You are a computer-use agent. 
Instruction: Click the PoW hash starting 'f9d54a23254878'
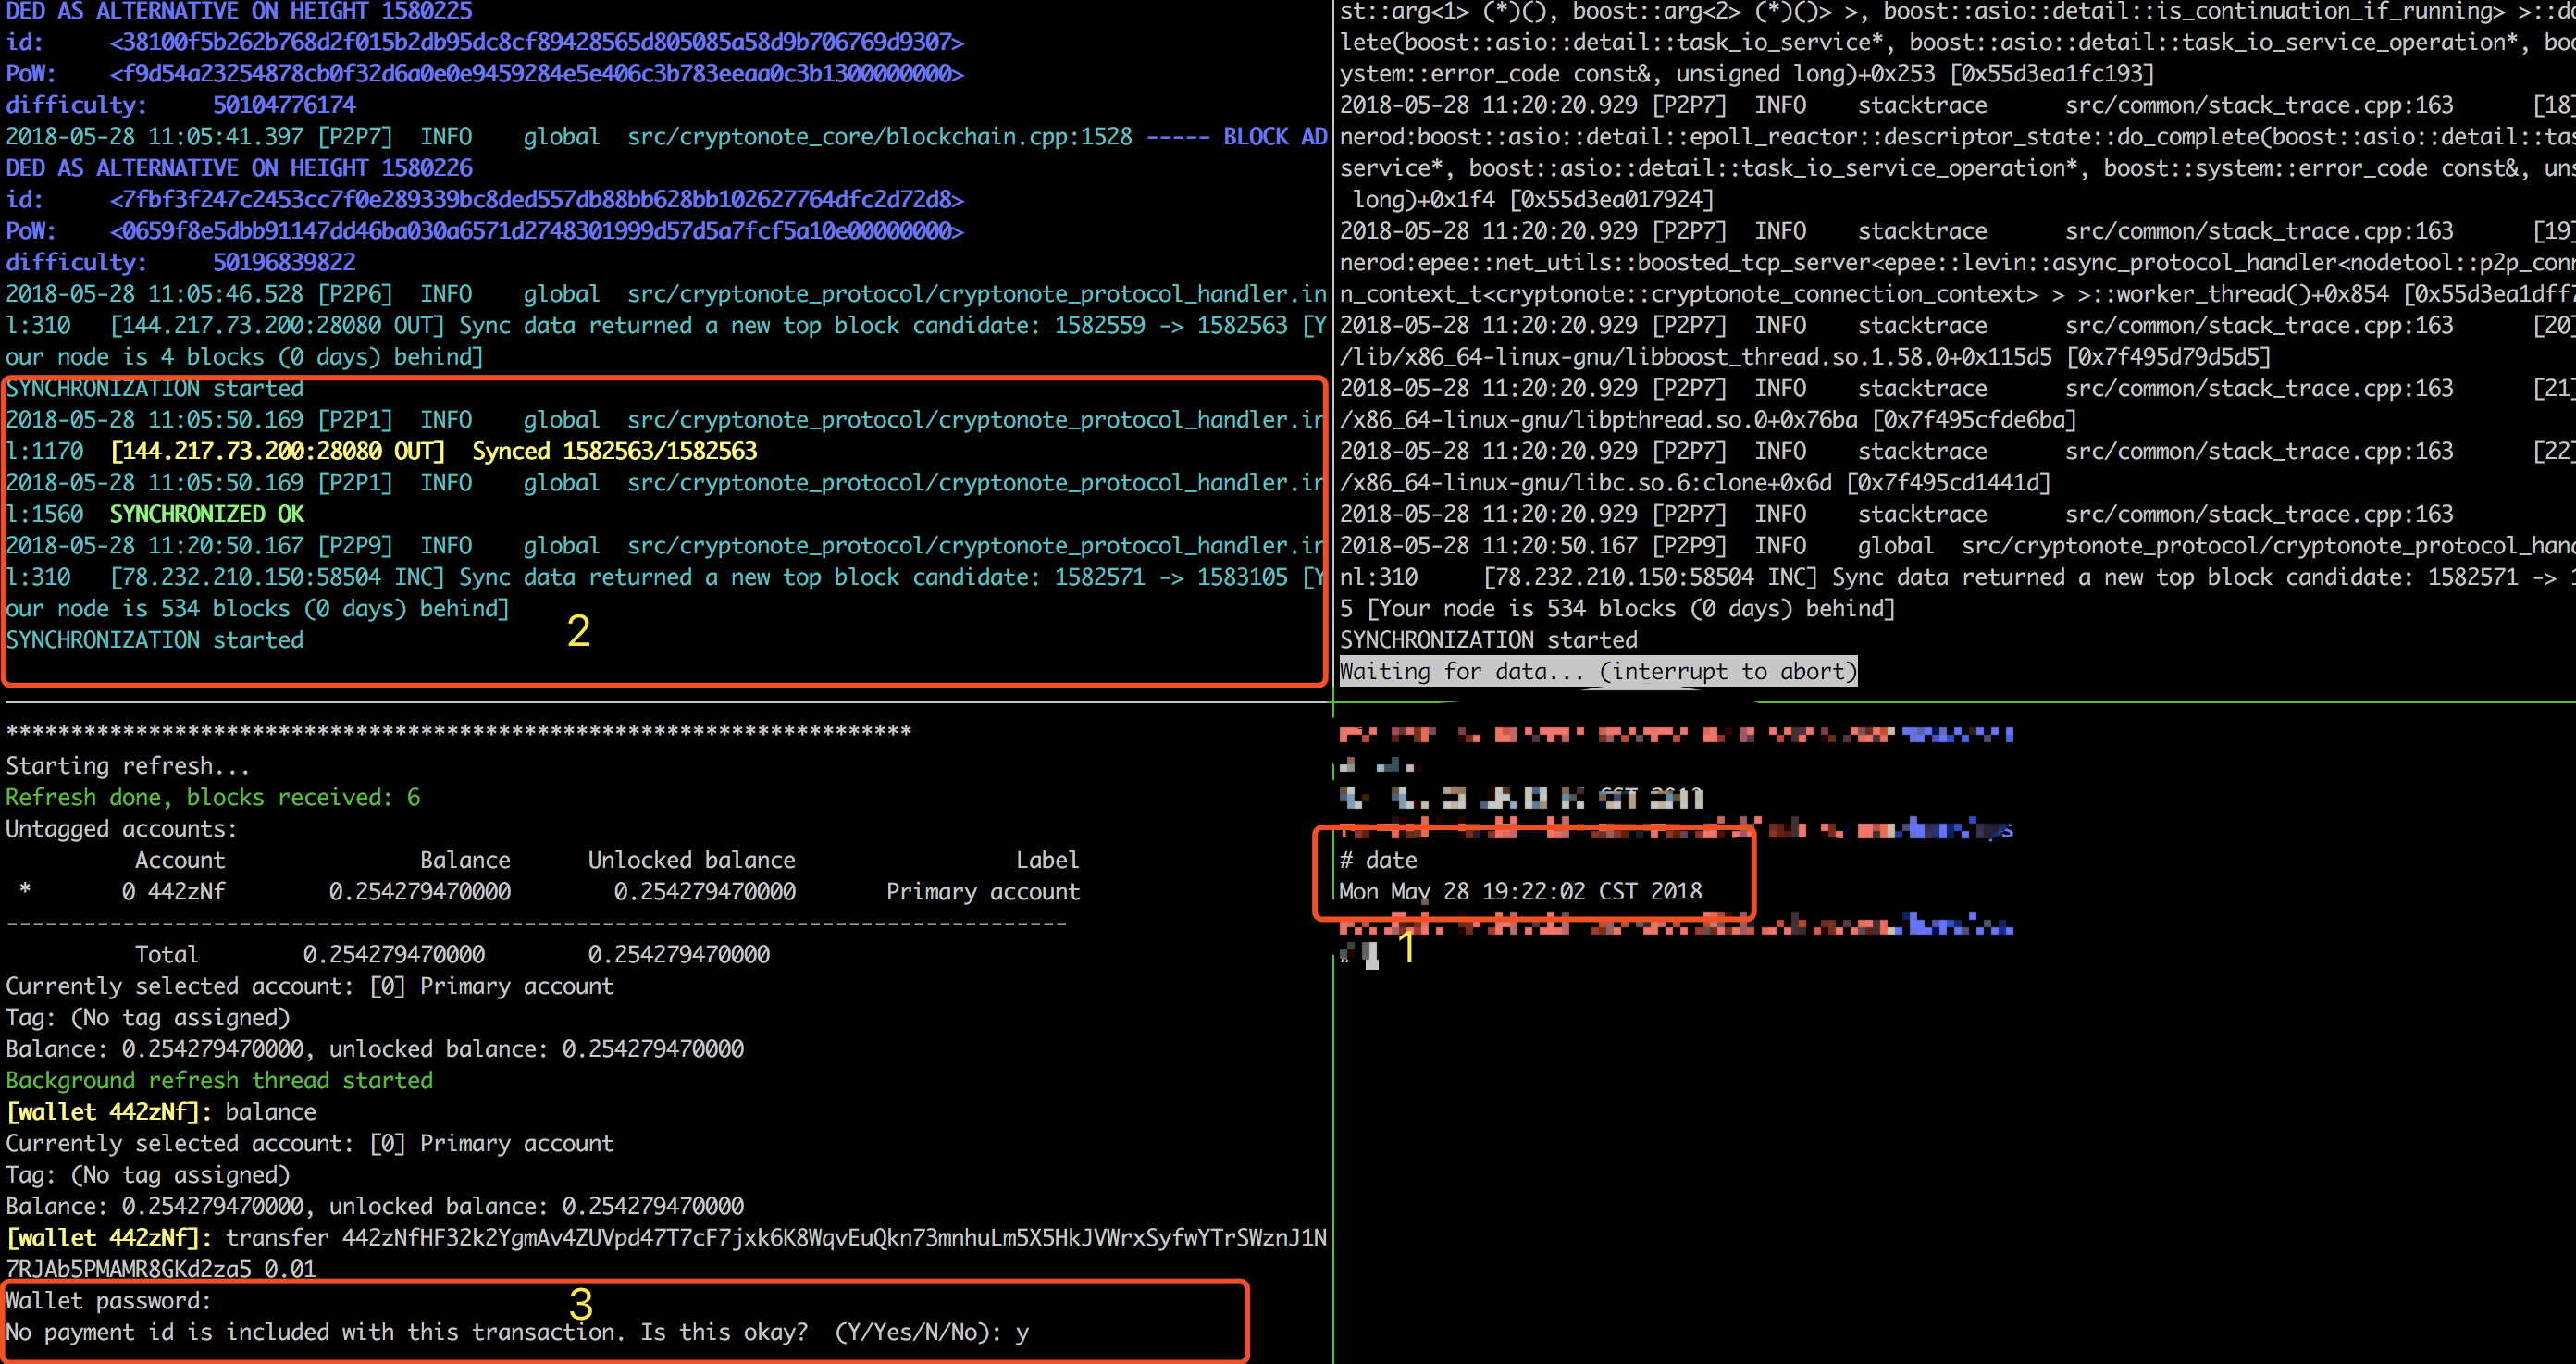click(x=537, y=74)
